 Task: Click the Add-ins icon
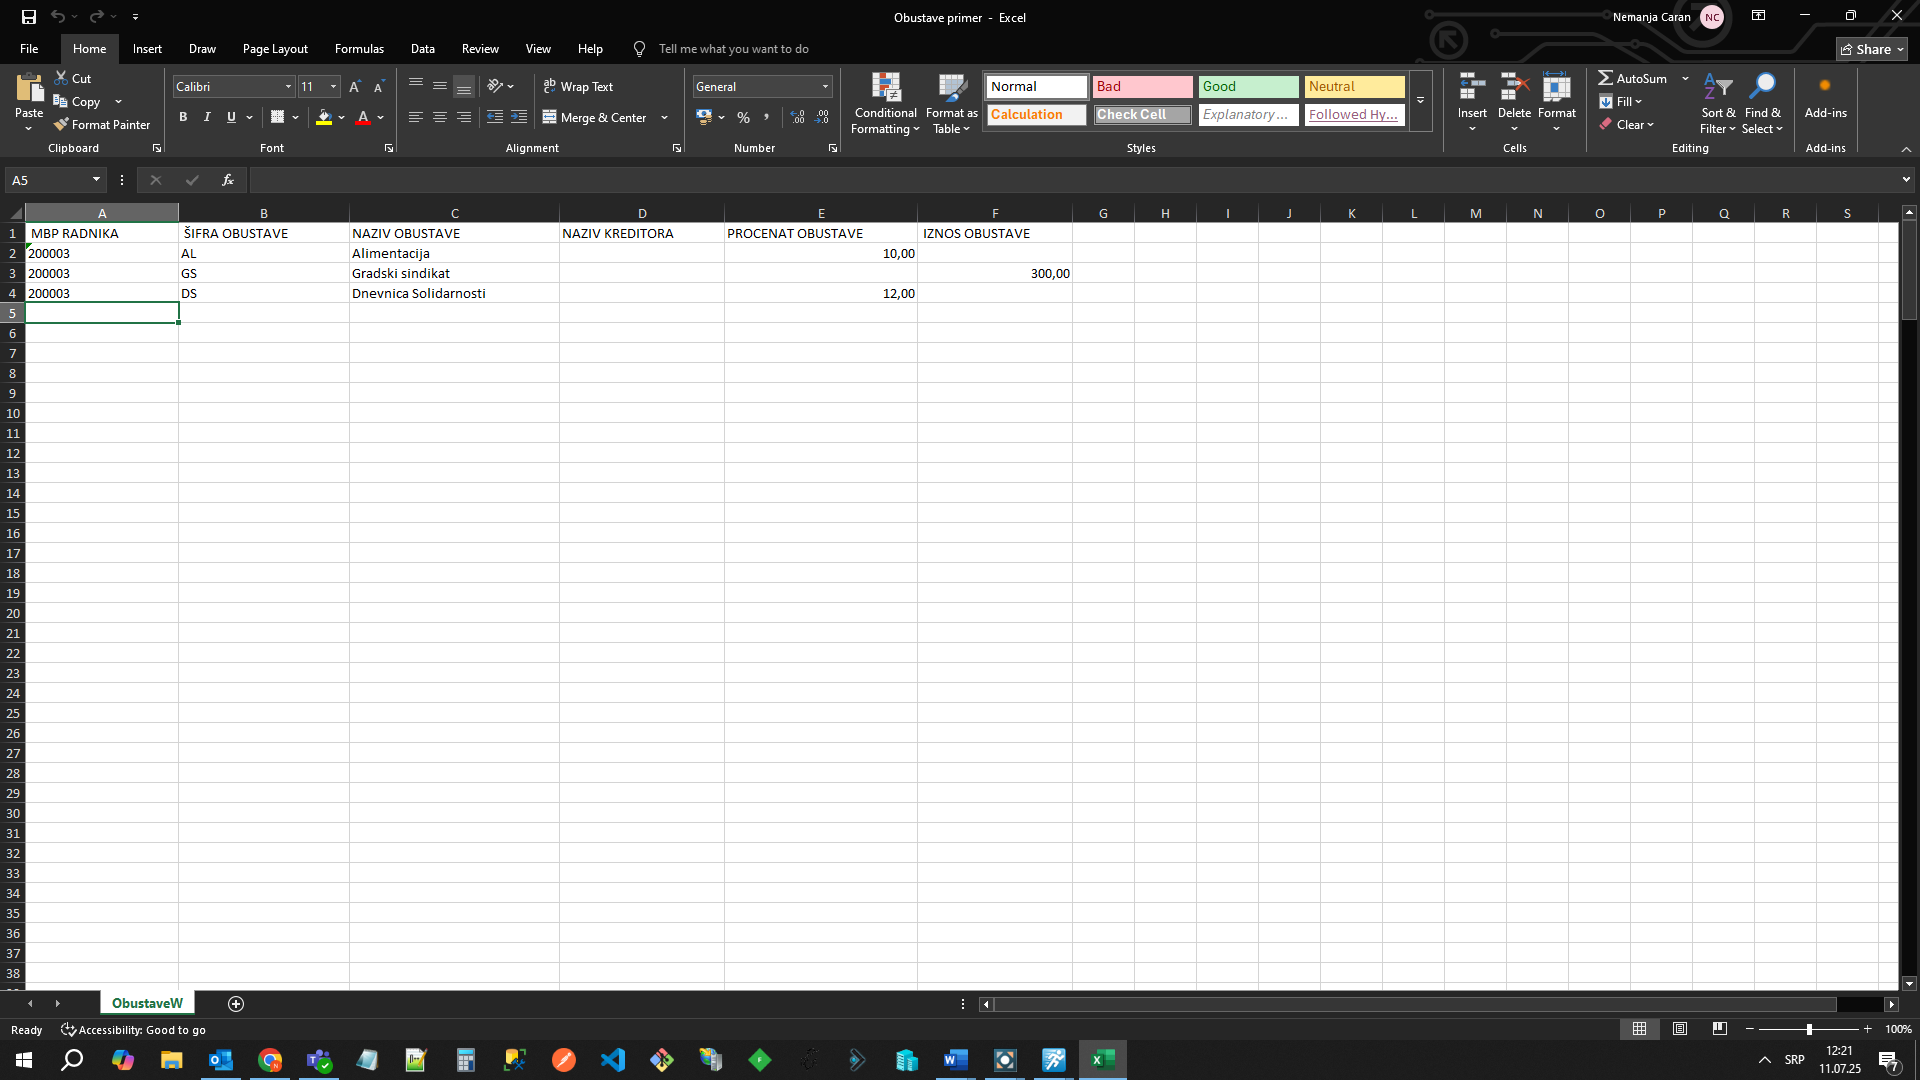(x=1826, y=97)
